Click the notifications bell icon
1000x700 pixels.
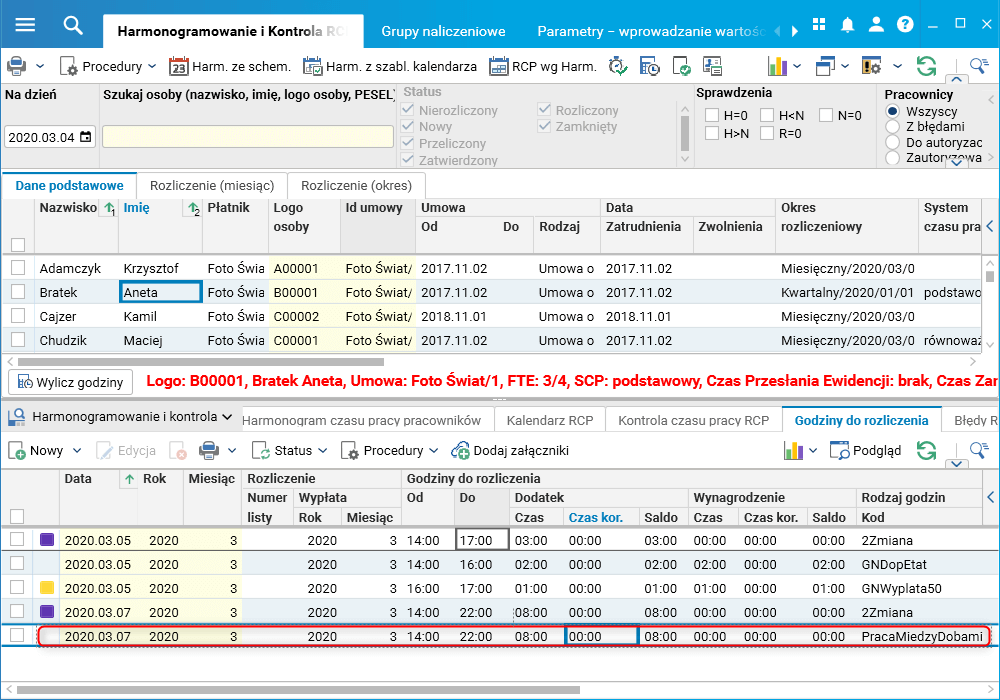coord(848,24)
